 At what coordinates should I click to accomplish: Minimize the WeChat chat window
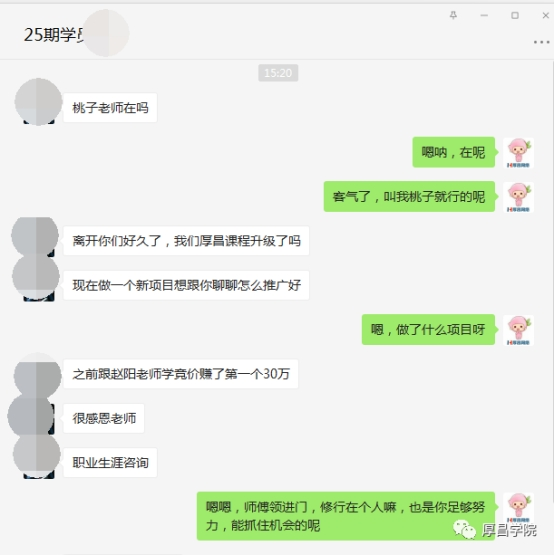tap(484, 15)
